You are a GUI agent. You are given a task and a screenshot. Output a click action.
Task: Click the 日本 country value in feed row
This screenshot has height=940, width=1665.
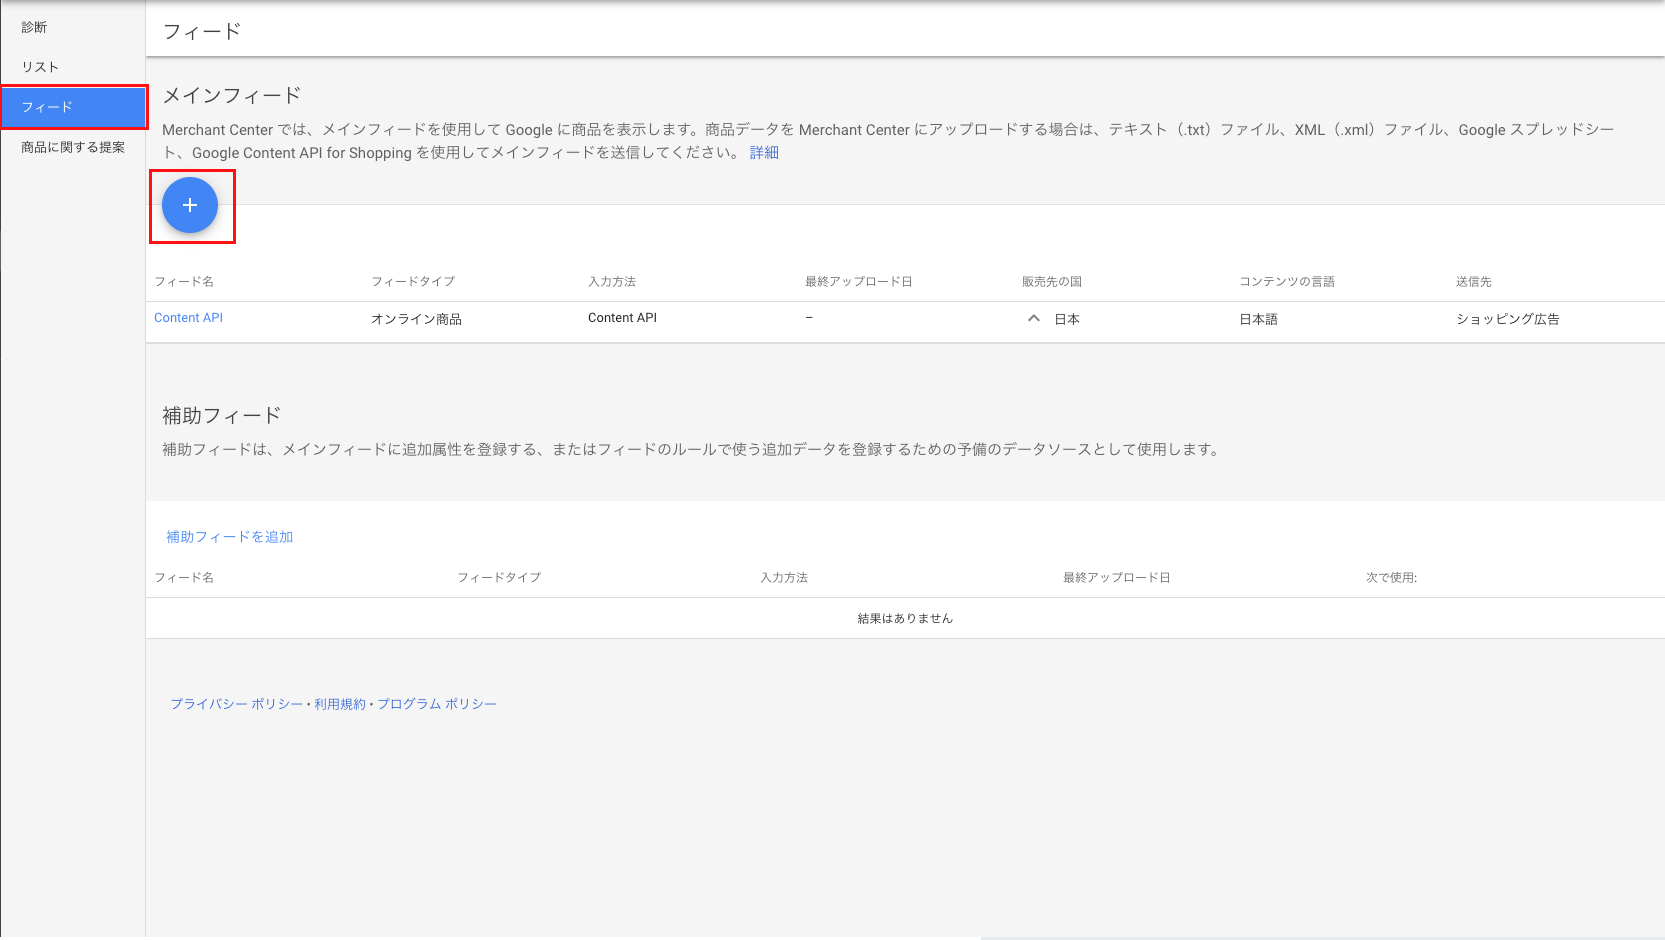(1067, 319)
